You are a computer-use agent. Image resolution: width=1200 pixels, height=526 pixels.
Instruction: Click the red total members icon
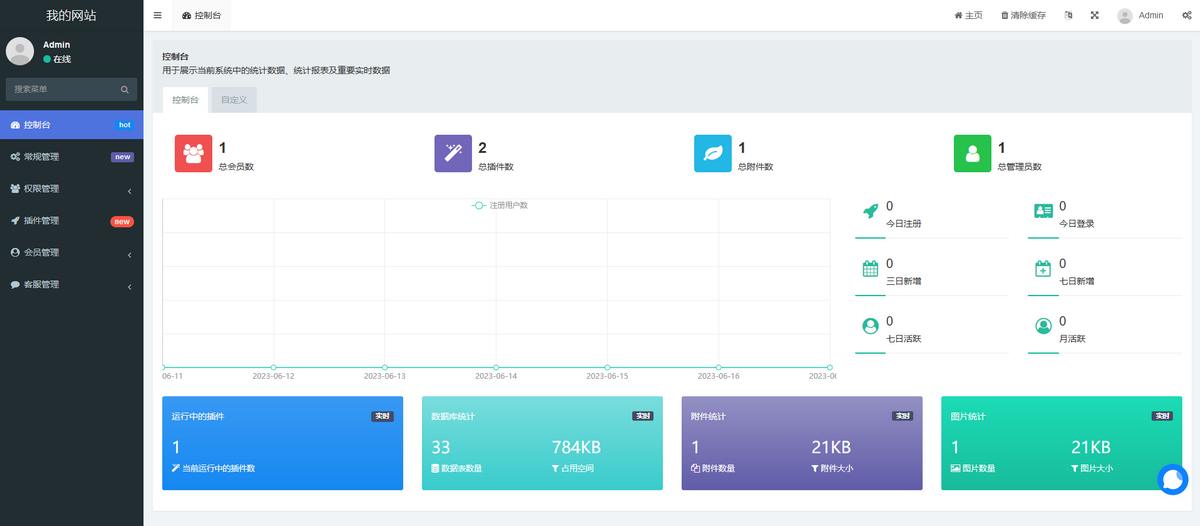194,154
